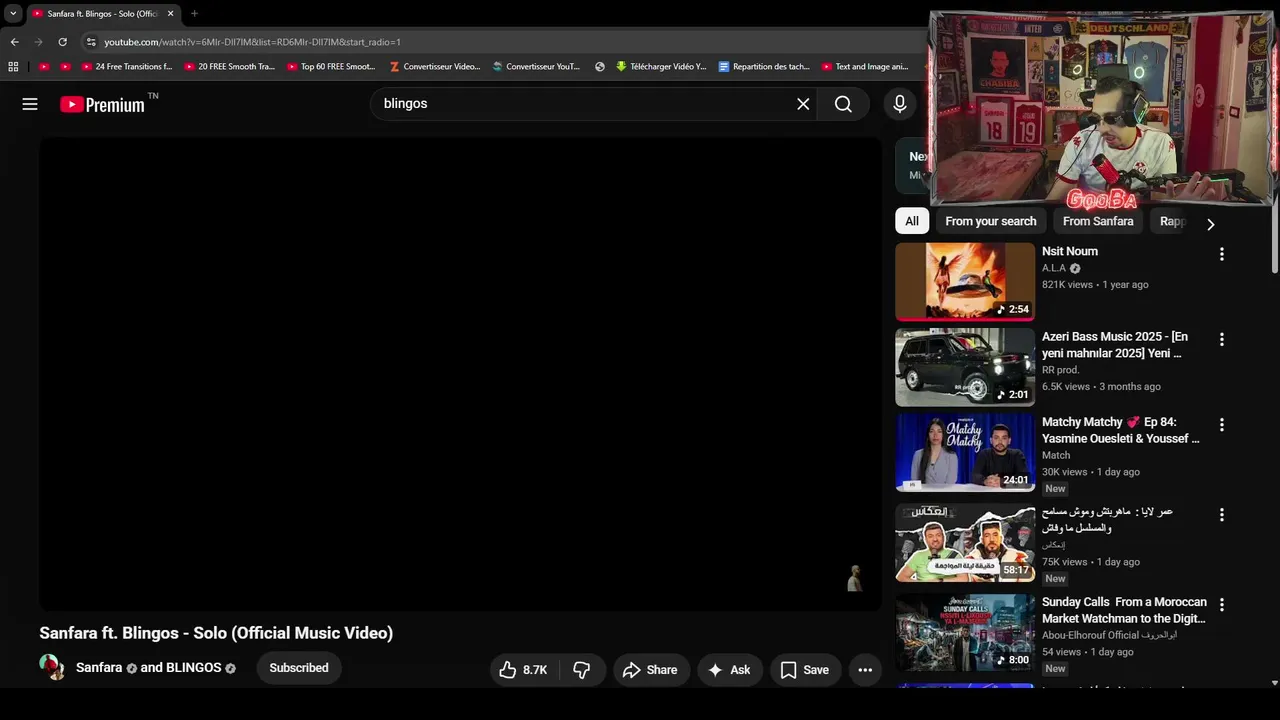Image resolution: width=1280 pixels, height=720 pixels.
Task: Click the Sanfara channel name
Action: coord(99,668)
